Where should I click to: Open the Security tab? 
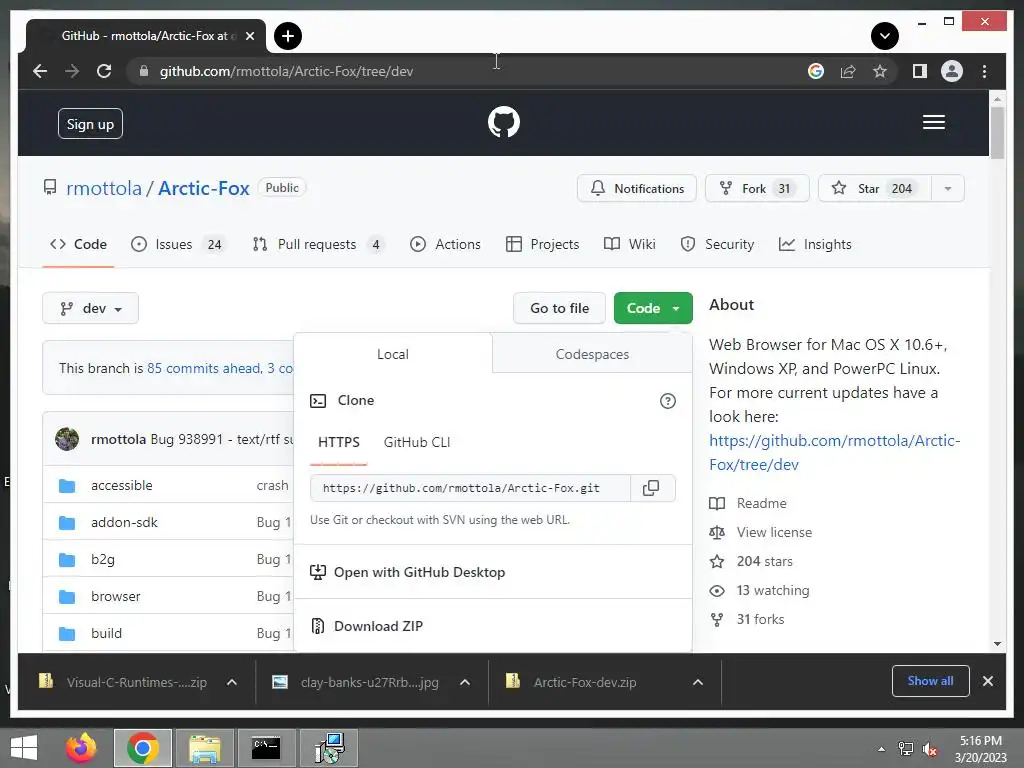pyautogui.click(x=717, y=244)
